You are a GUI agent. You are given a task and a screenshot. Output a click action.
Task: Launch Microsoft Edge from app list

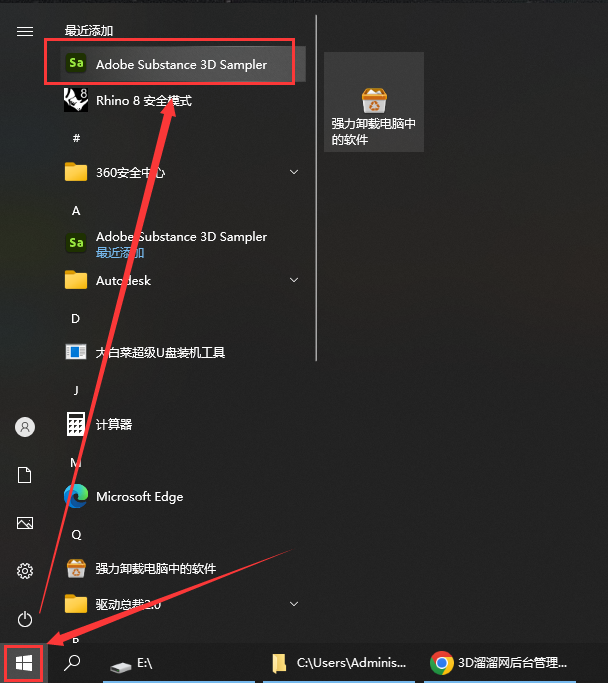(x=183, y=496)
